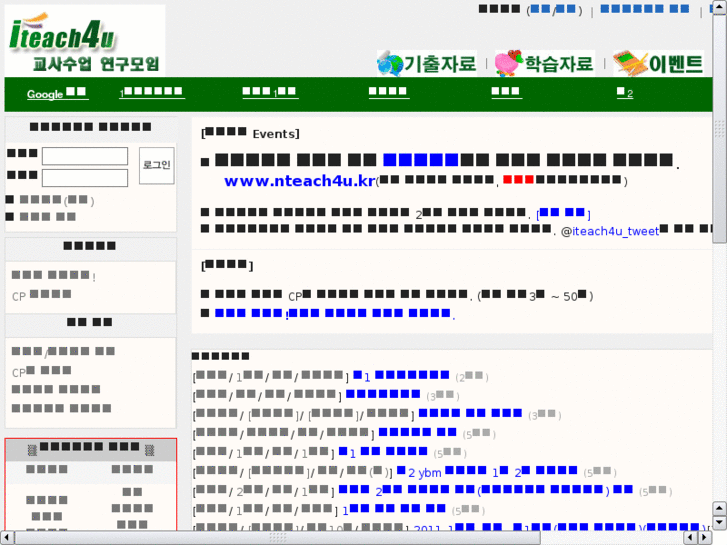Select the green navigation item ending in 2

pyautogui.click(x=625, y=93)
